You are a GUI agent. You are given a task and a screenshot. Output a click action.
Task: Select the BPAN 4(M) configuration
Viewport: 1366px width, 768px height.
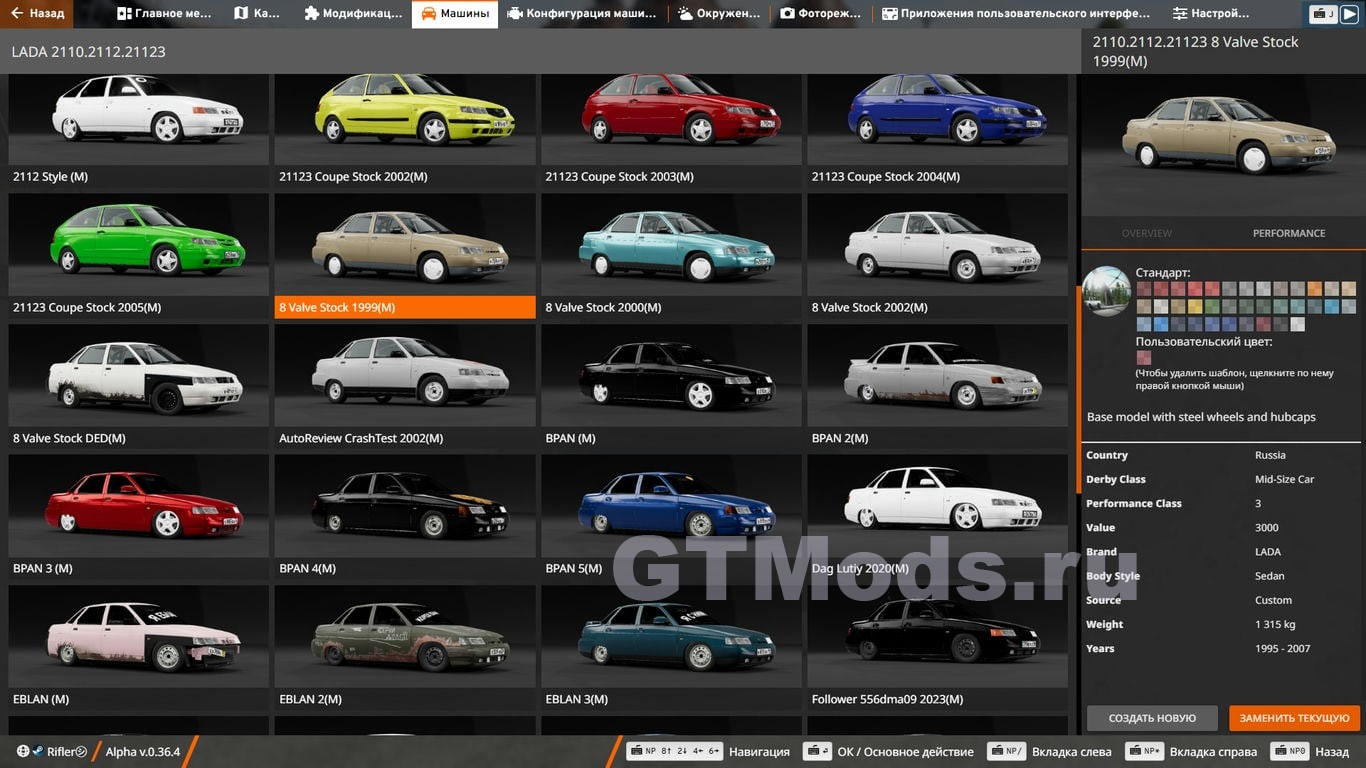[x=405, y=517]
